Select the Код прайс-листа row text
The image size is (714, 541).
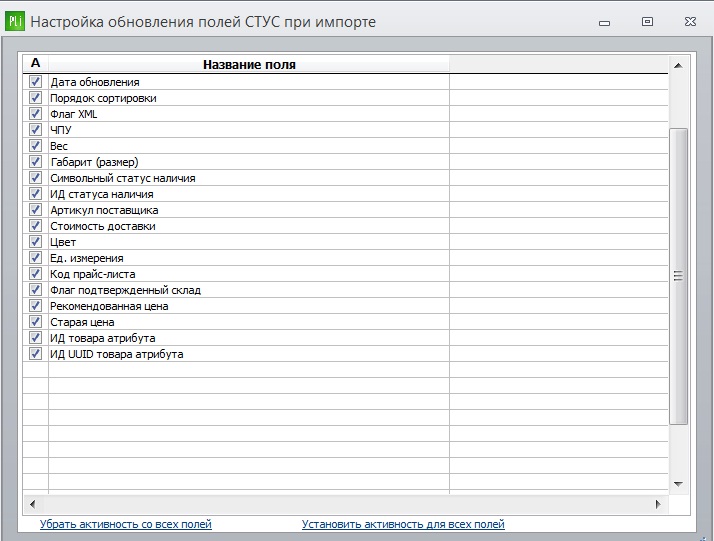coord(93,274)
